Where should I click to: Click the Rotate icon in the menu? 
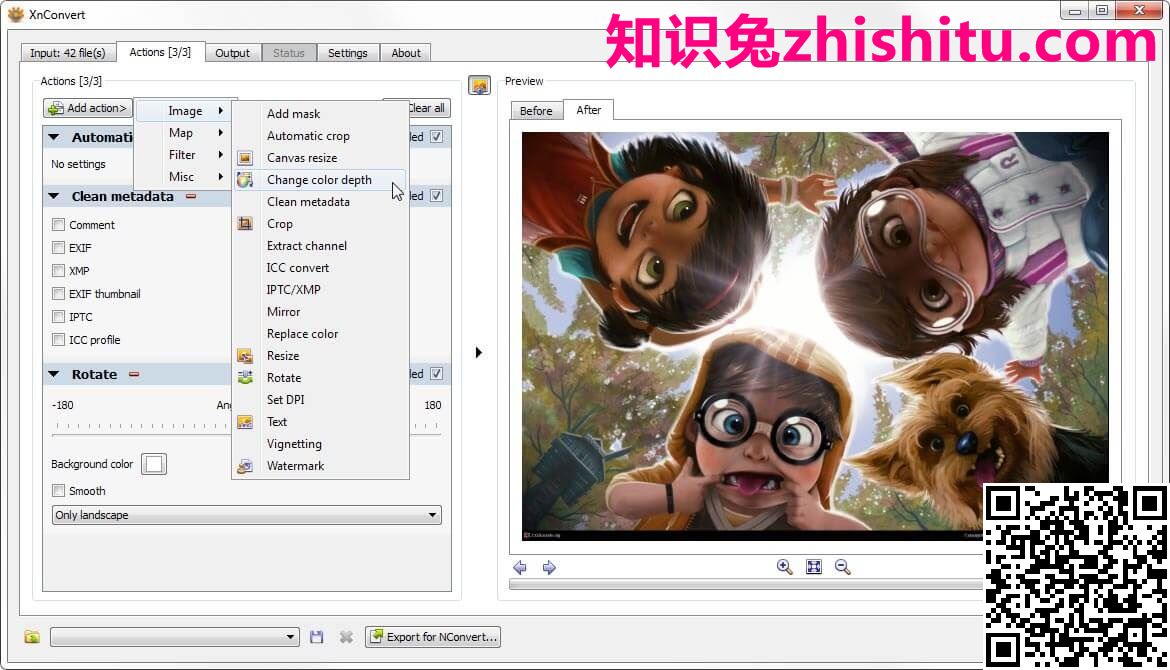[245, 378]
